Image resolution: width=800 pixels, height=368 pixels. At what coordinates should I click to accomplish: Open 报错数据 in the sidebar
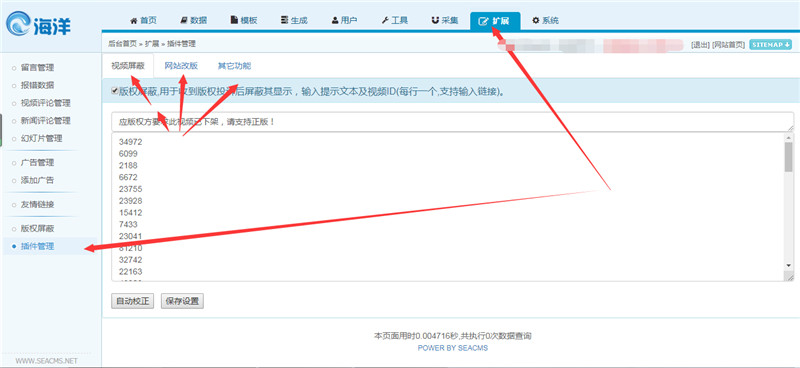[x=37, y=85]
